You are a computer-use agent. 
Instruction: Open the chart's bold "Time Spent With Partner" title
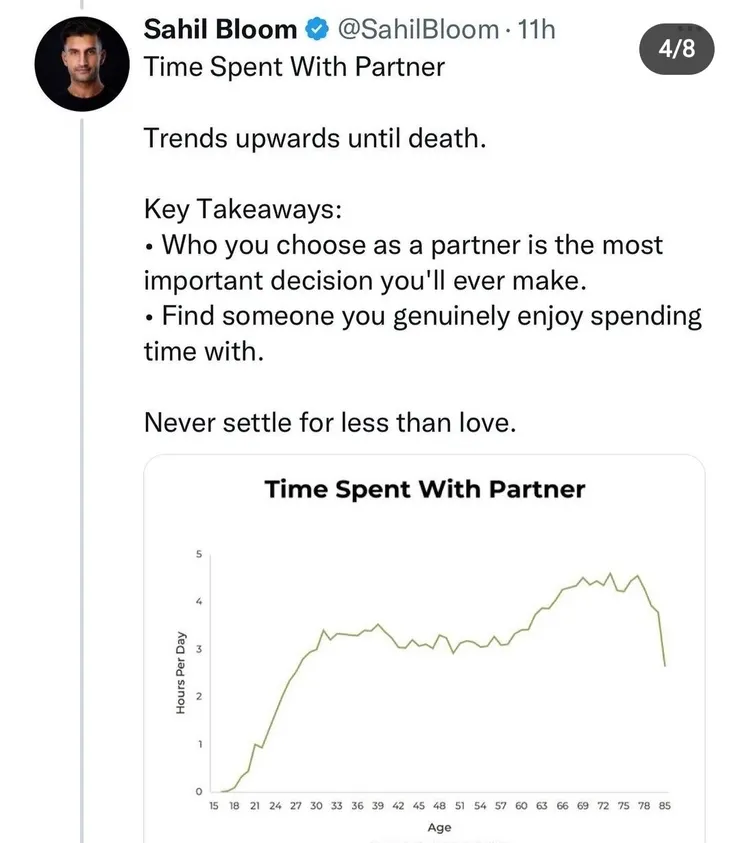coord(424,490)
